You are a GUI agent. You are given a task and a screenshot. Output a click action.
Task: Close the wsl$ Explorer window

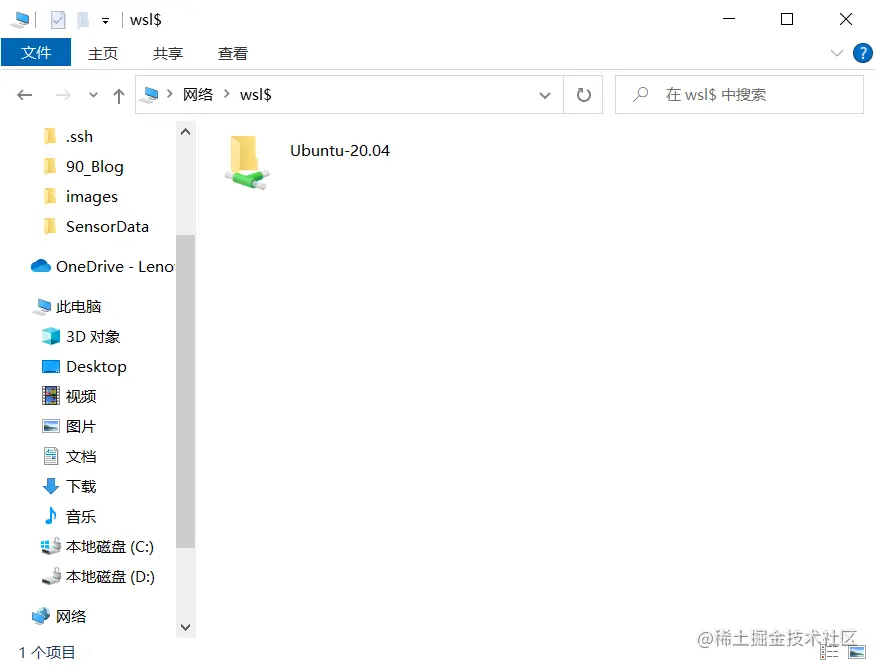tap(846, 19)
